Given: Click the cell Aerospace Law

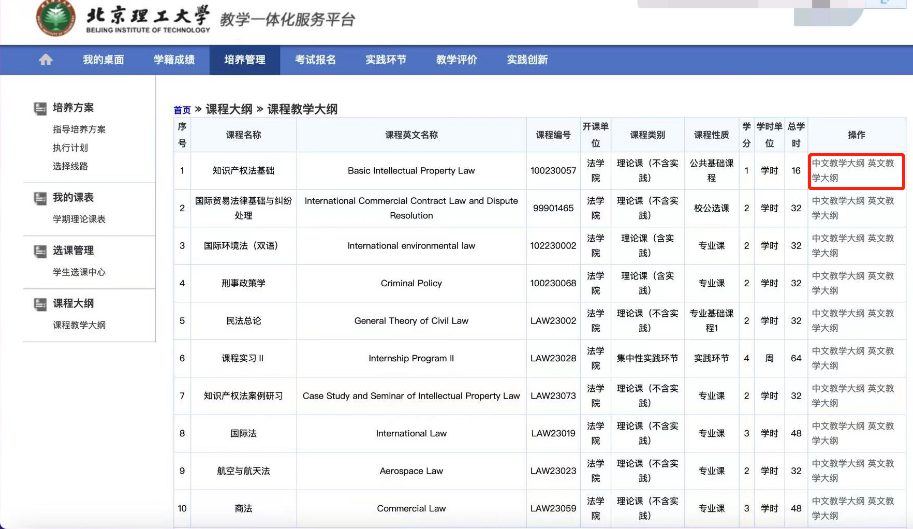Looking at the screenshot, I should point(411,471).
